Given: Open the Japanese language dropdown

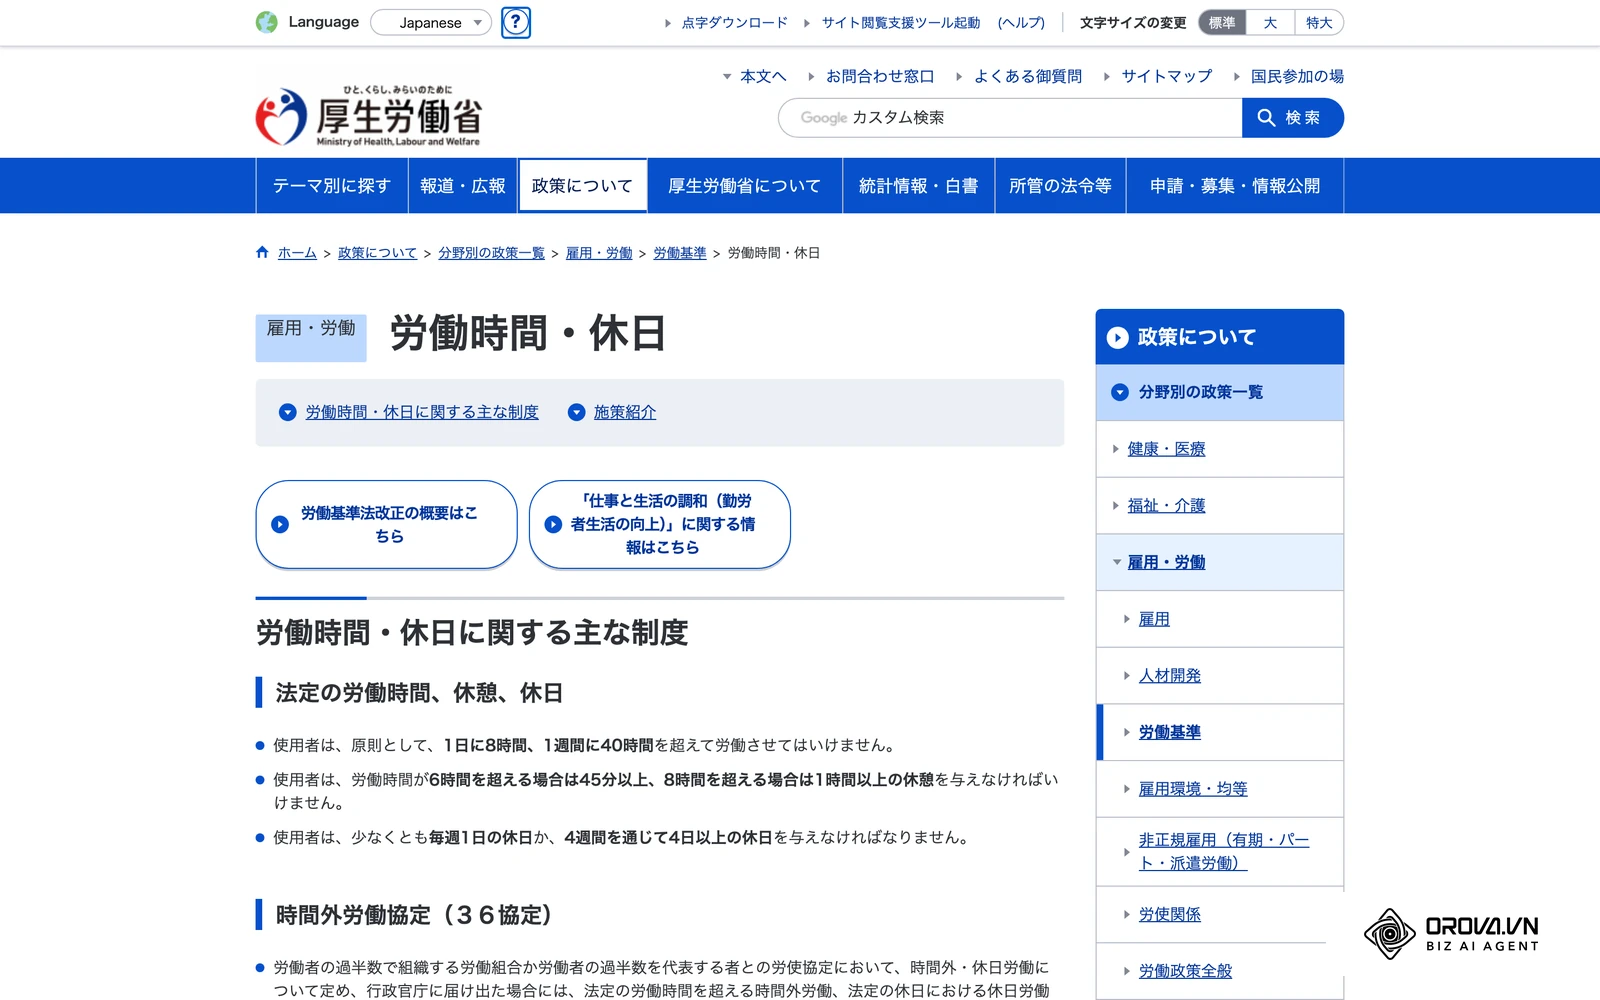Looking at the screenshot, I should click(x=431, y=22).
